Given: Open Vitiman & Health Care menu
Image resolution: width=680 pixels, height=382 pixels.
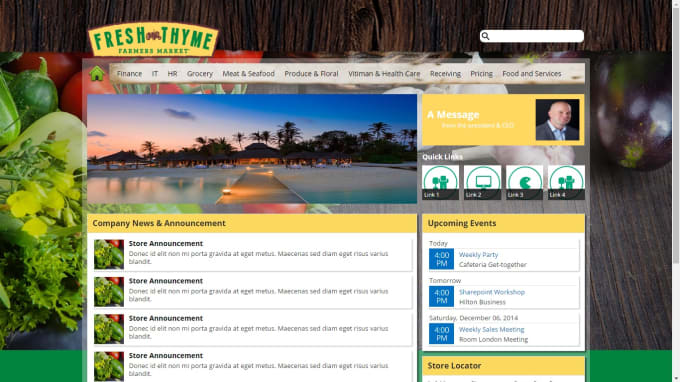Looking at the screenshot, I should pos(384,74).
